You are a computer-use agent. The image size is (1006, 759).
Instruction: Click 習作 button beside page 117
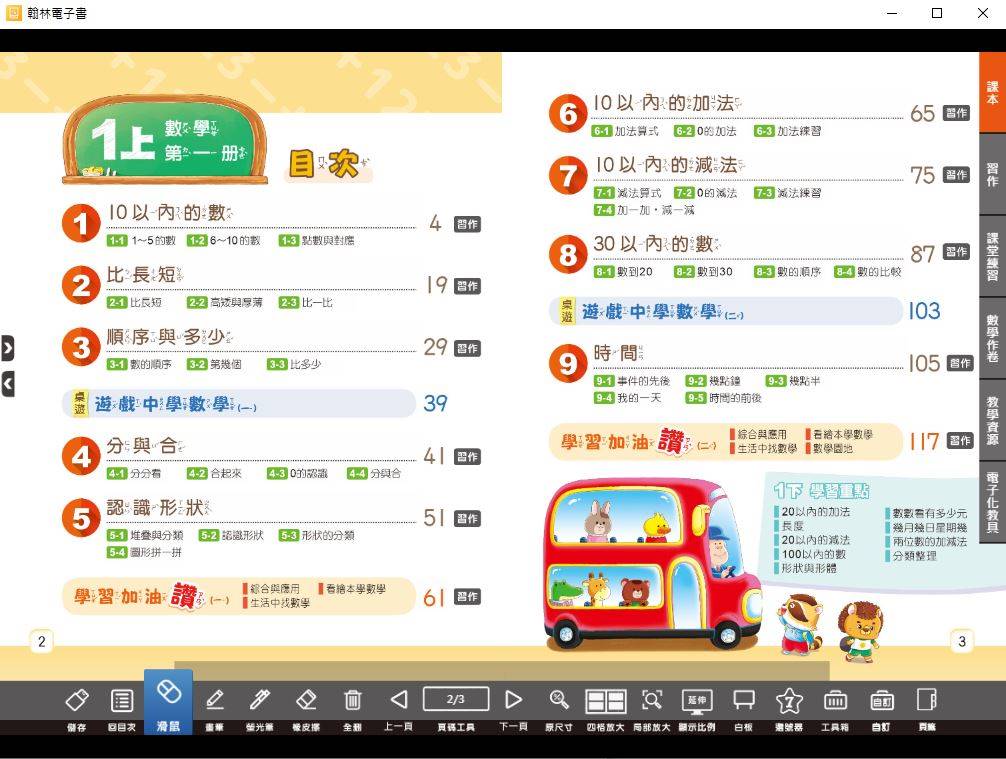click(x=960, y=440)
